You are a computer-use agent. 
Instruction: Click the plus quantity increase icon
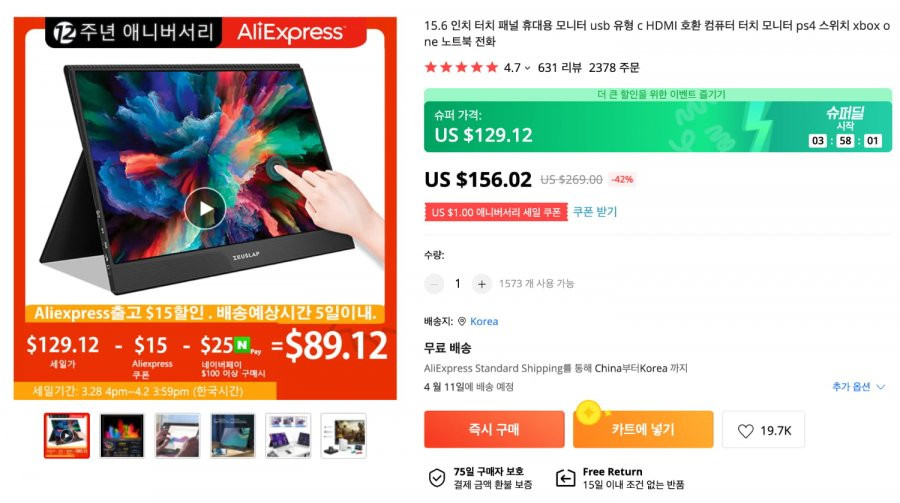click(x=482, y=284)
